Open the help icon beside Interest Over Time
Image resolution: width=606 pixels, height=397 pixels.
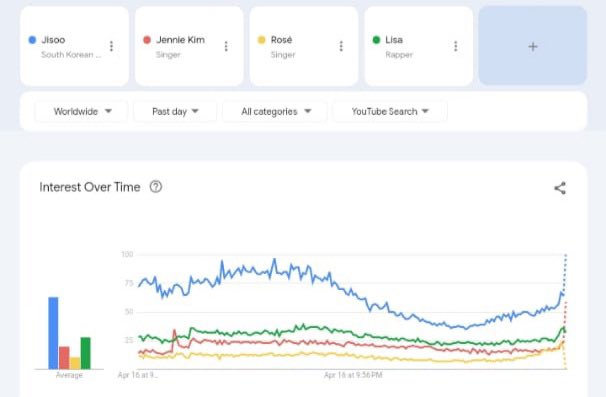point(156,187)
